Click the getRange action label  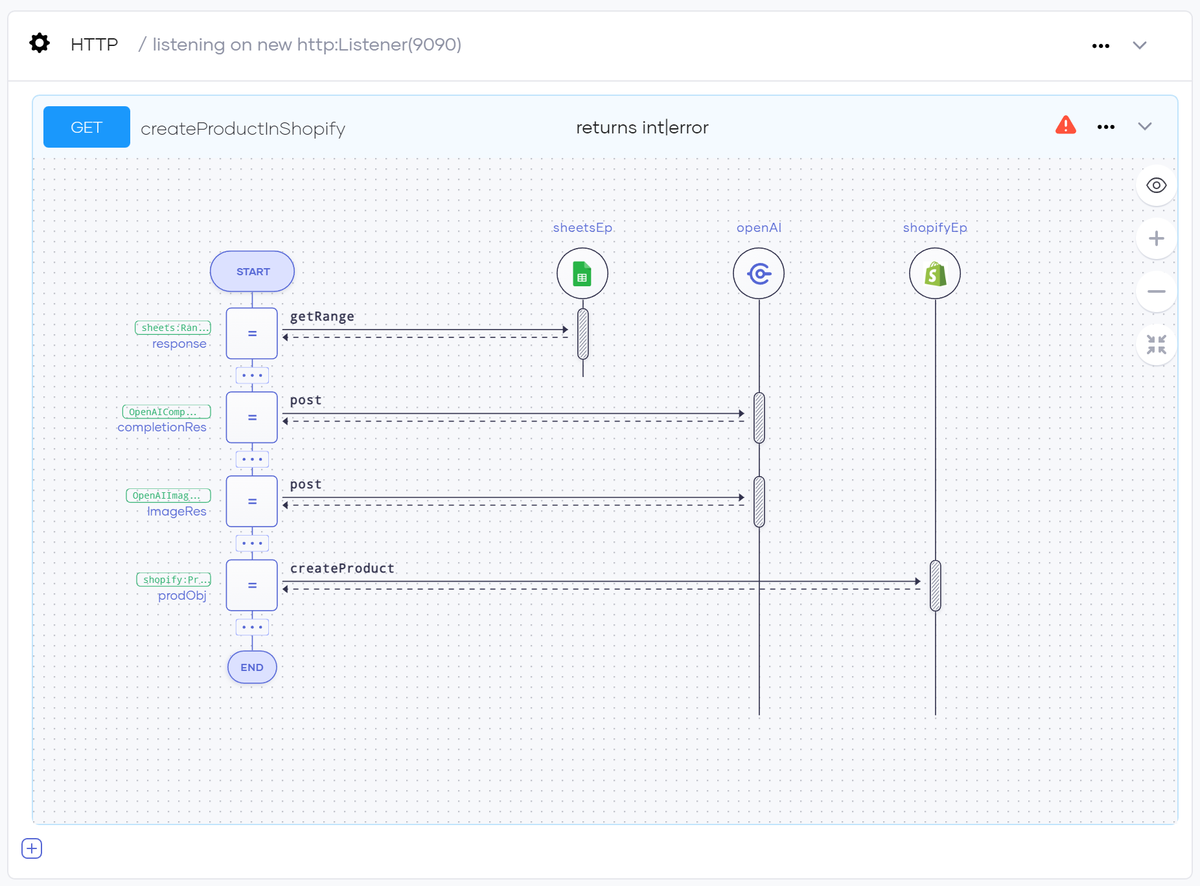pyautogui.click(x=322, y=316)
